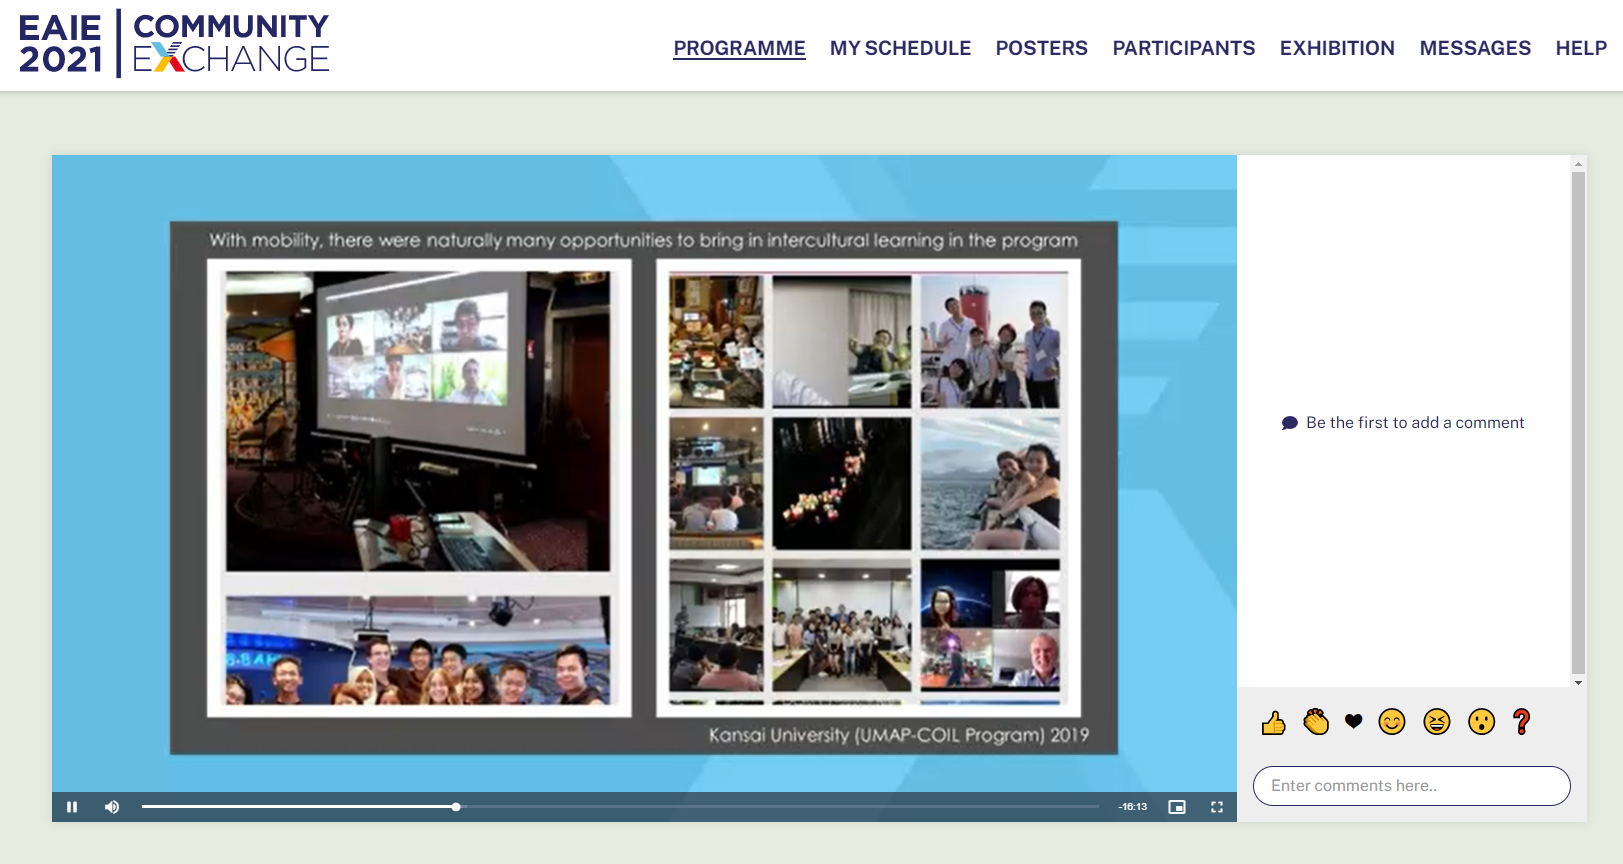
Task: Open the Programme page
Action: coord(739,48)
